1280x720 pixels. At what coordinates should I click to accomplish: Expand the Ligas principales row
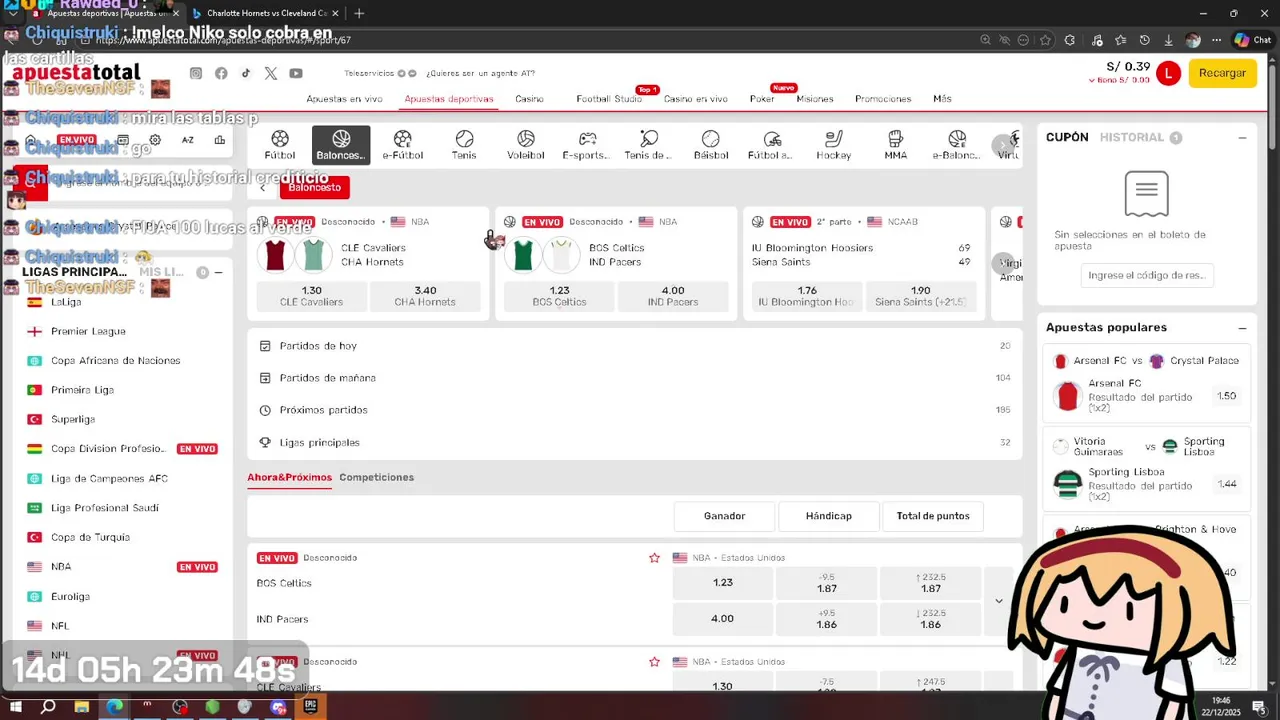point(635,442)
